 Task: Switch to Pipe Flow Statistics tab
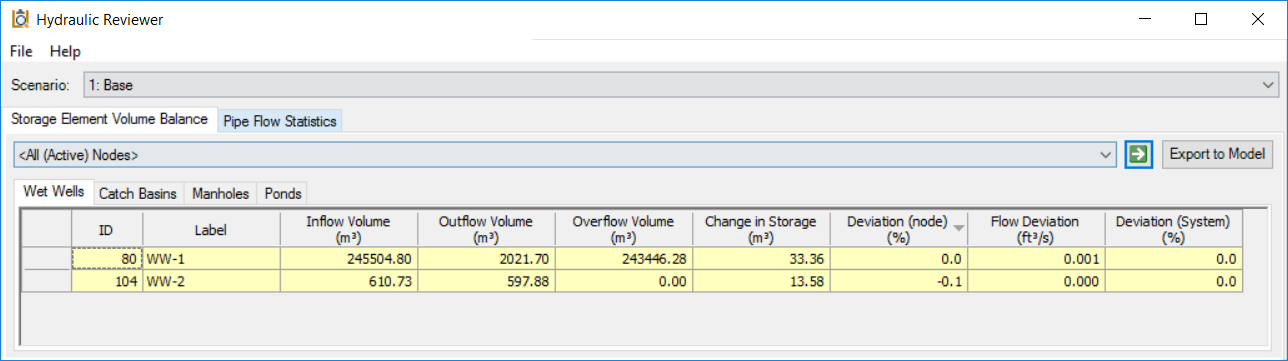pos(280,121)
